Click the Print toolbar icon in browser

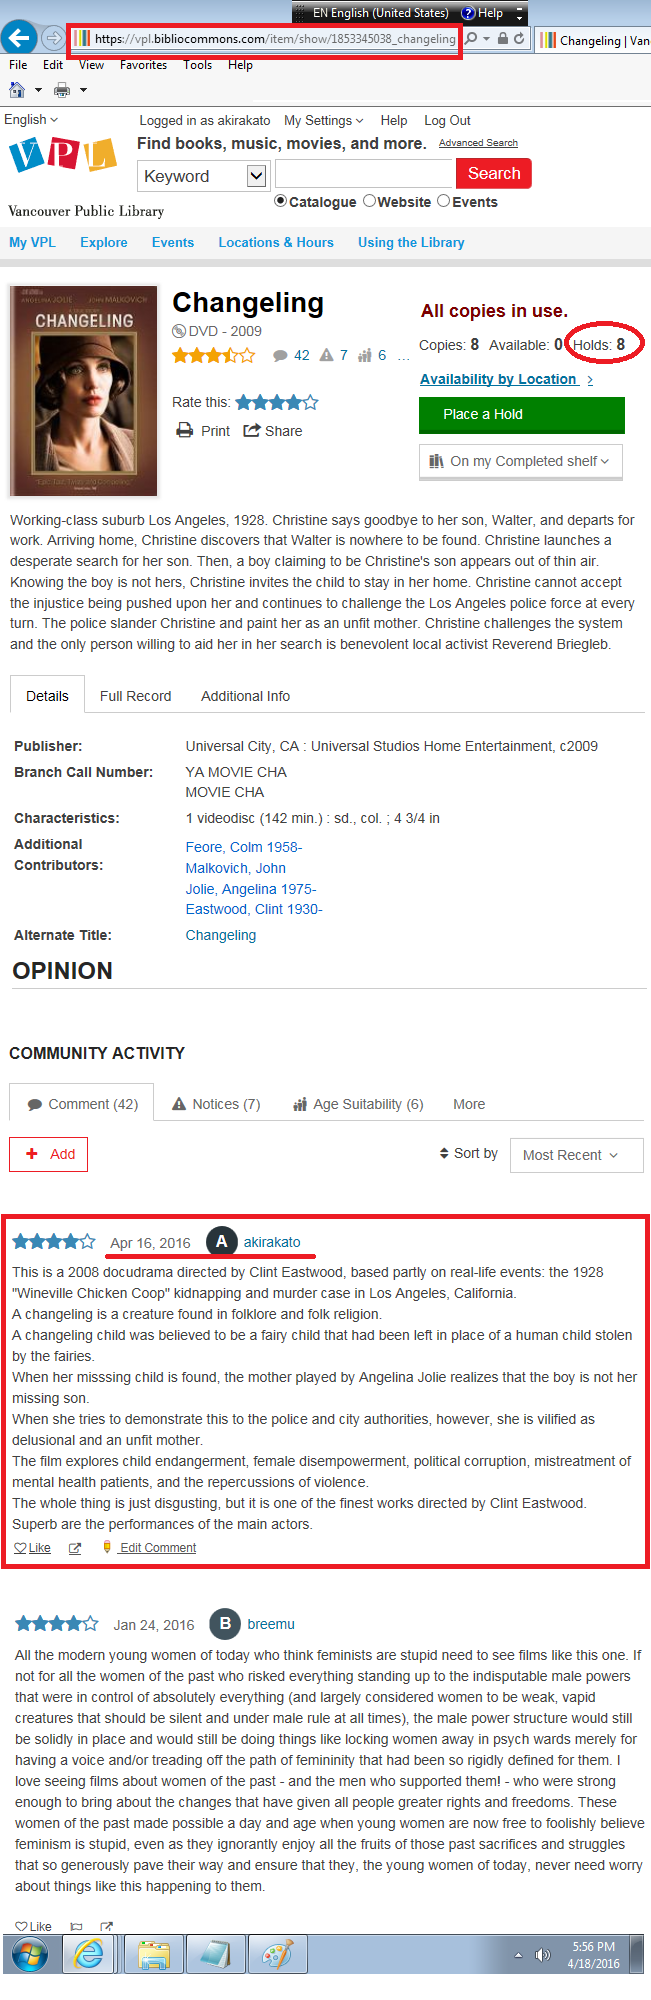(x=62, y=90)
